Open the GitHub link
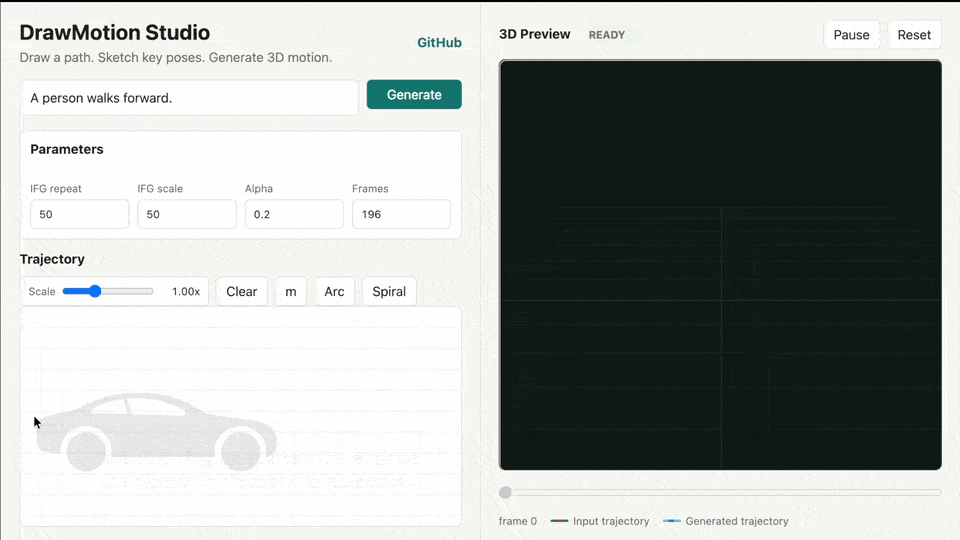This screenshot has width=960, height=540. (x=439, y=43)
